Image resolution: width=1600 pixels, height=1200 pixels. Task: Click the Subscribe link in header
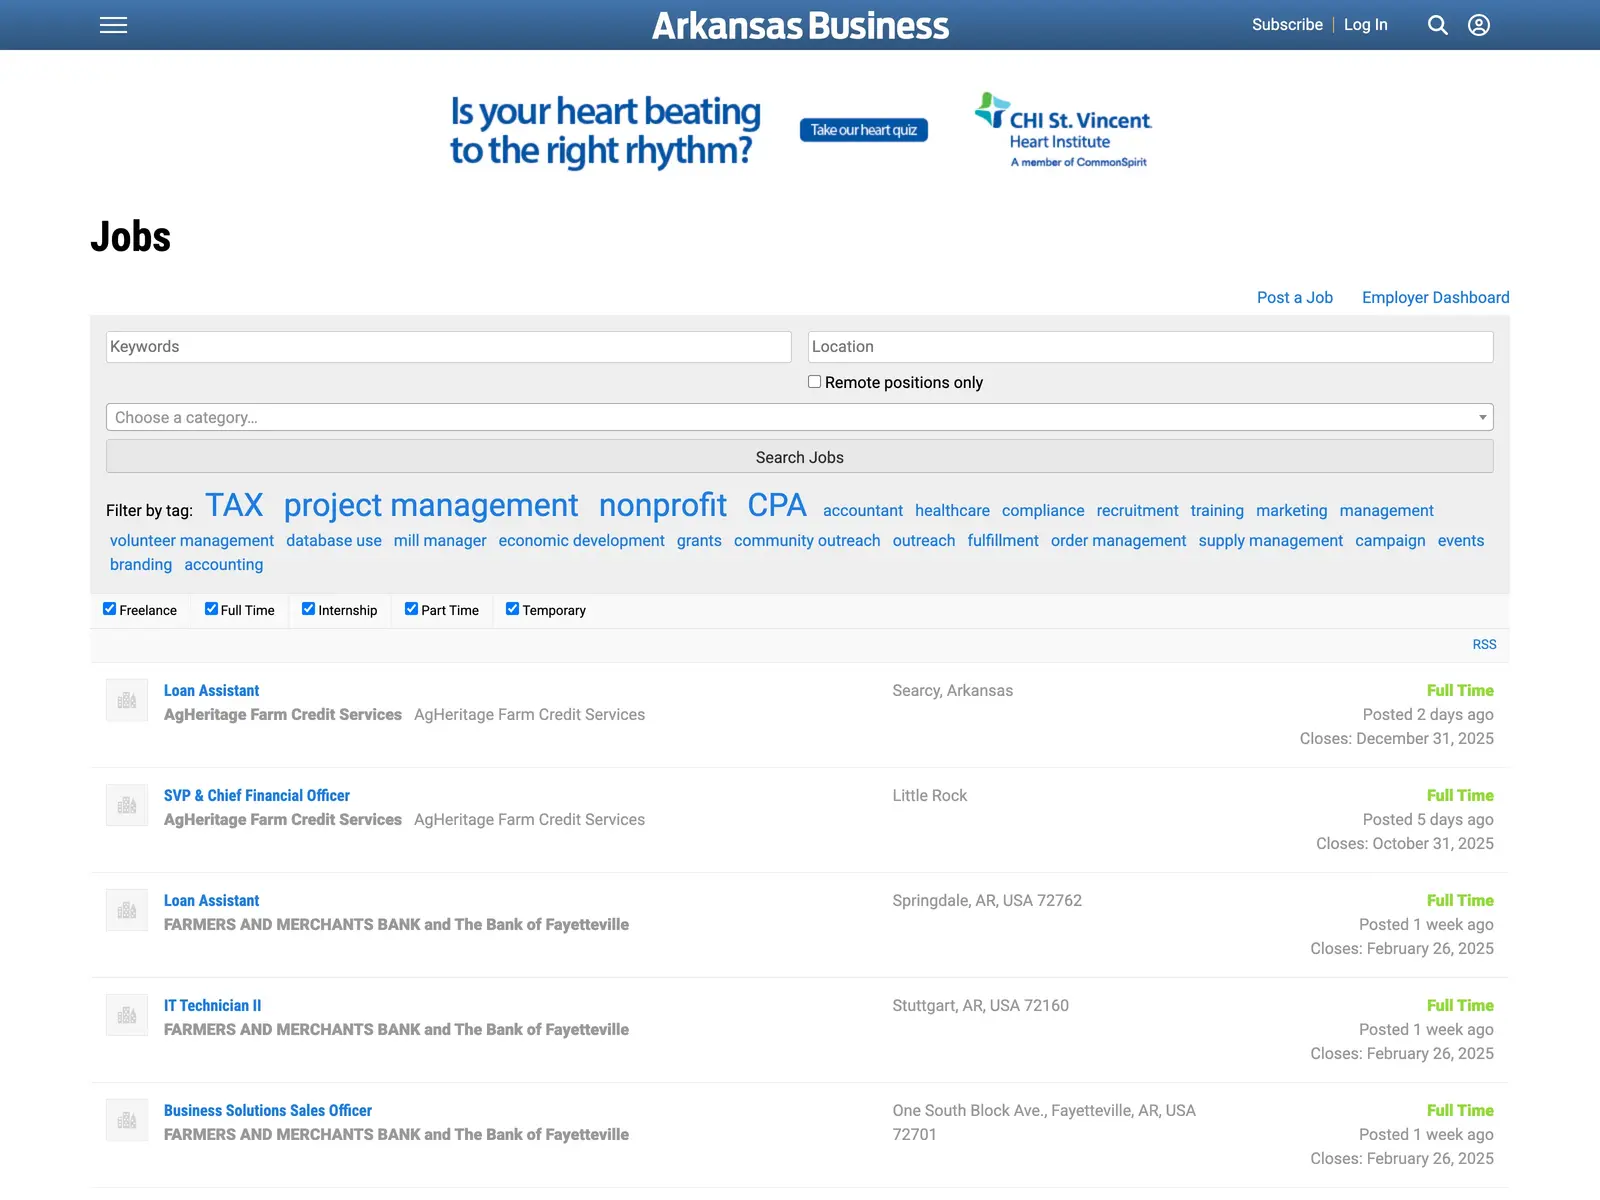pos(1287,25)
